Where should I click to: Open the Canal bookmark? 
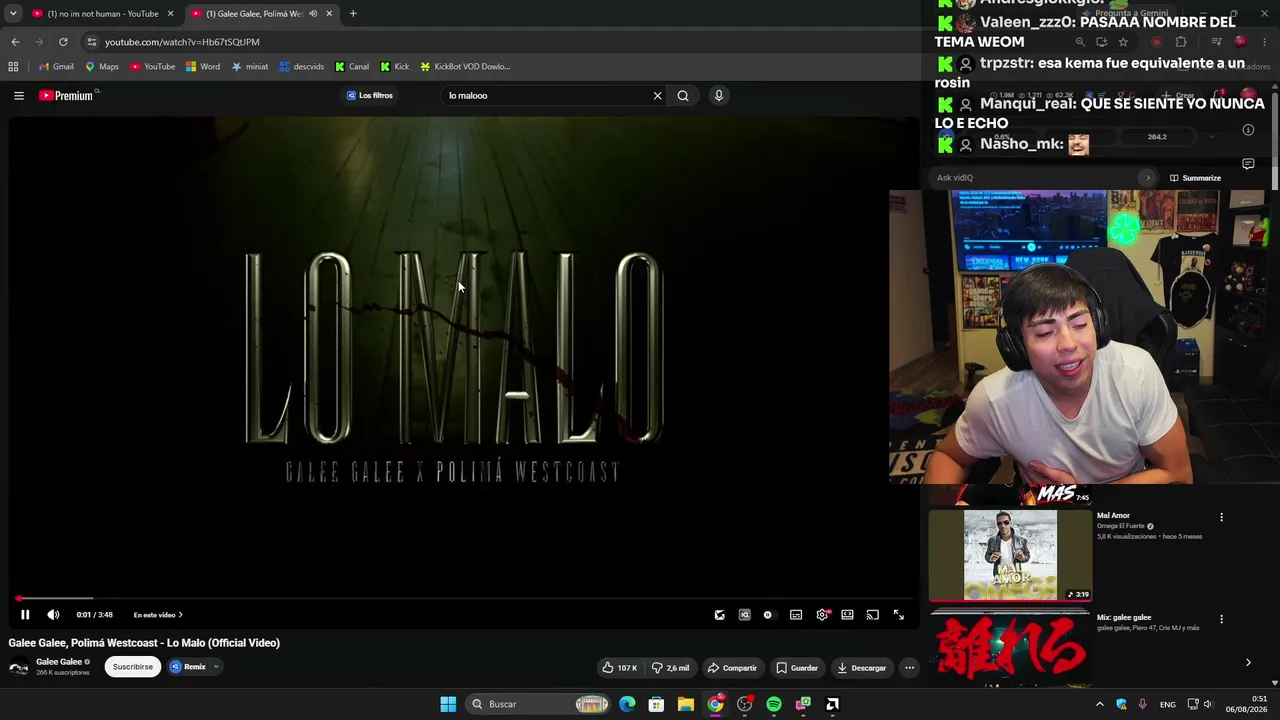click(x=352, y=67)
